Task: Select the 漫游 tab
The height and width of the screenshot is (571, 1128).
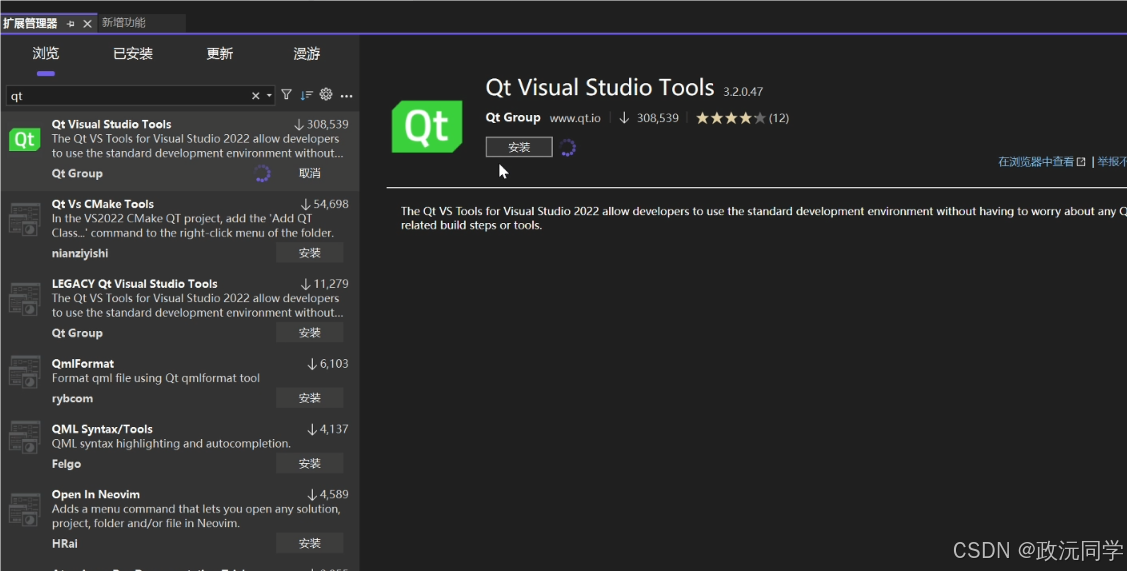Action: coord(306,54)
